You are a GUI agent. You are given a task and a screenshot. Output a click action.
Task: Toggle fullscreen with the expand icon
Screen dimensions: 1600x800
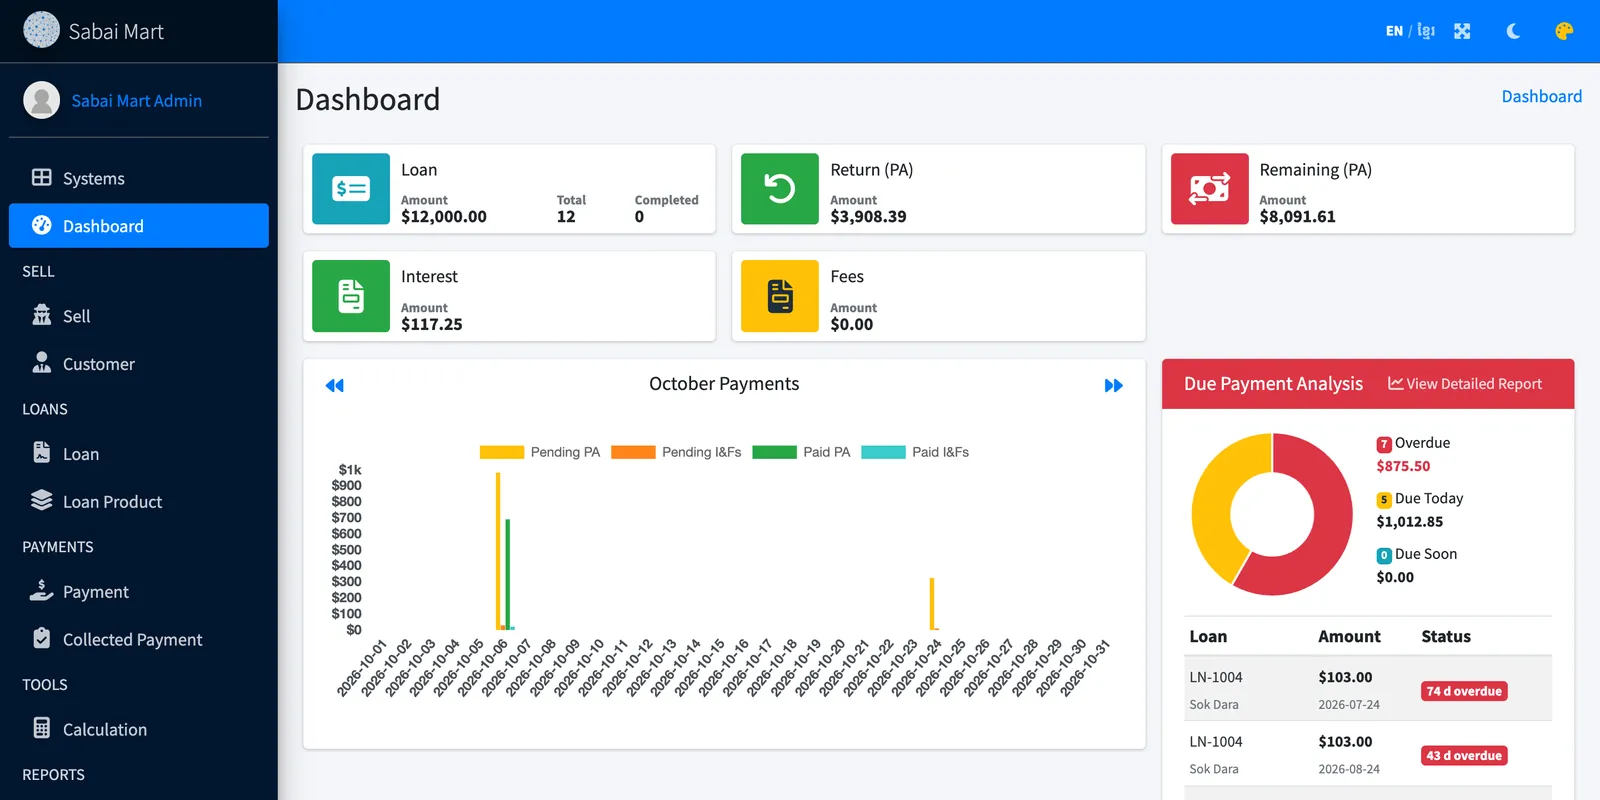(x=1462, y=31)
